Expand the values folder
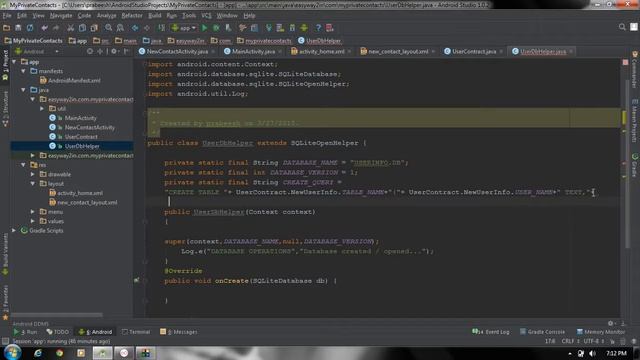 click(33, 221)
